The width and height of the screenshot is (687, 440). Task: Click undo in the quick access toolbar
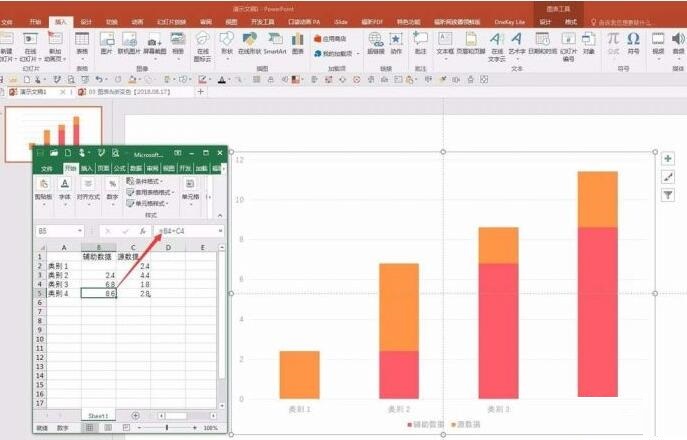(99, 79)
